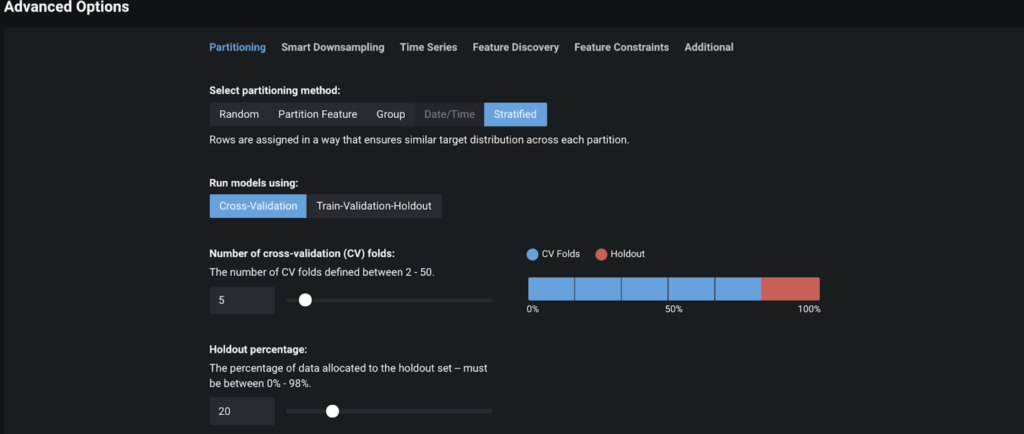Select the Additional tab
Viewport: 1024px width, 434px height.
tap(709, 47)
